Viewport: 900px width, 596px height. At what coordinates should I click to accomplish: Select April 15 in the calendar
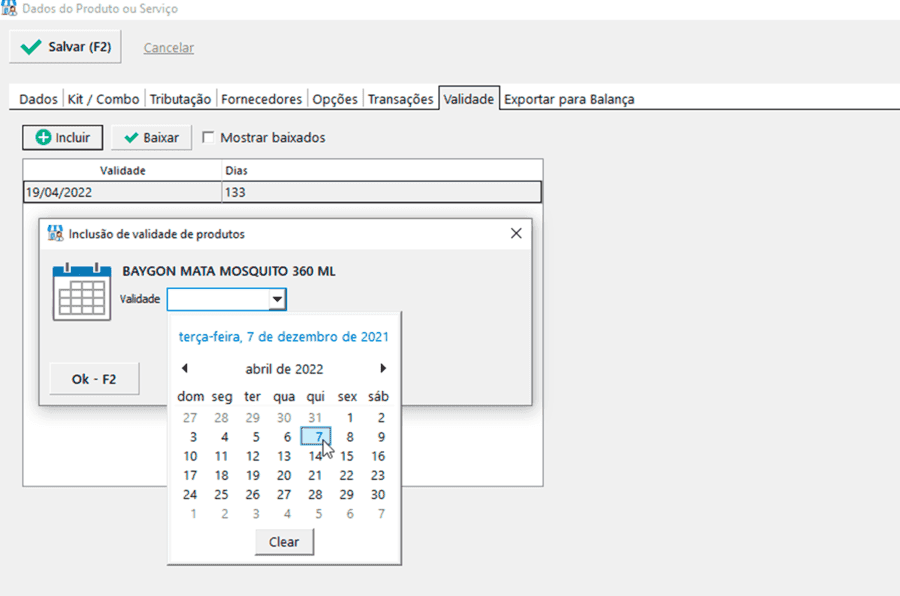pyautogui.click(x=347, y=456)
